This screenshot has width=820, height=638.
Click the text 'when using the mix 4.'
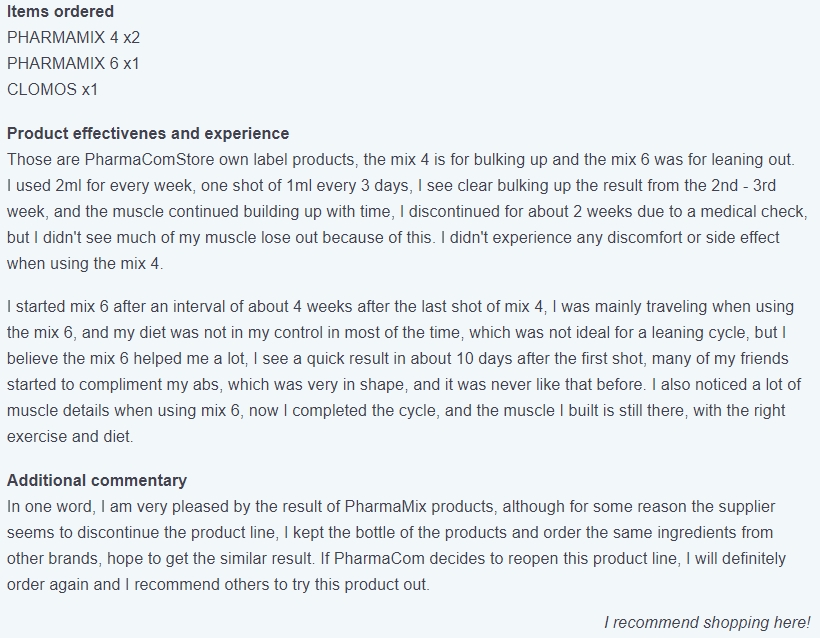click(x=85, y=263)
